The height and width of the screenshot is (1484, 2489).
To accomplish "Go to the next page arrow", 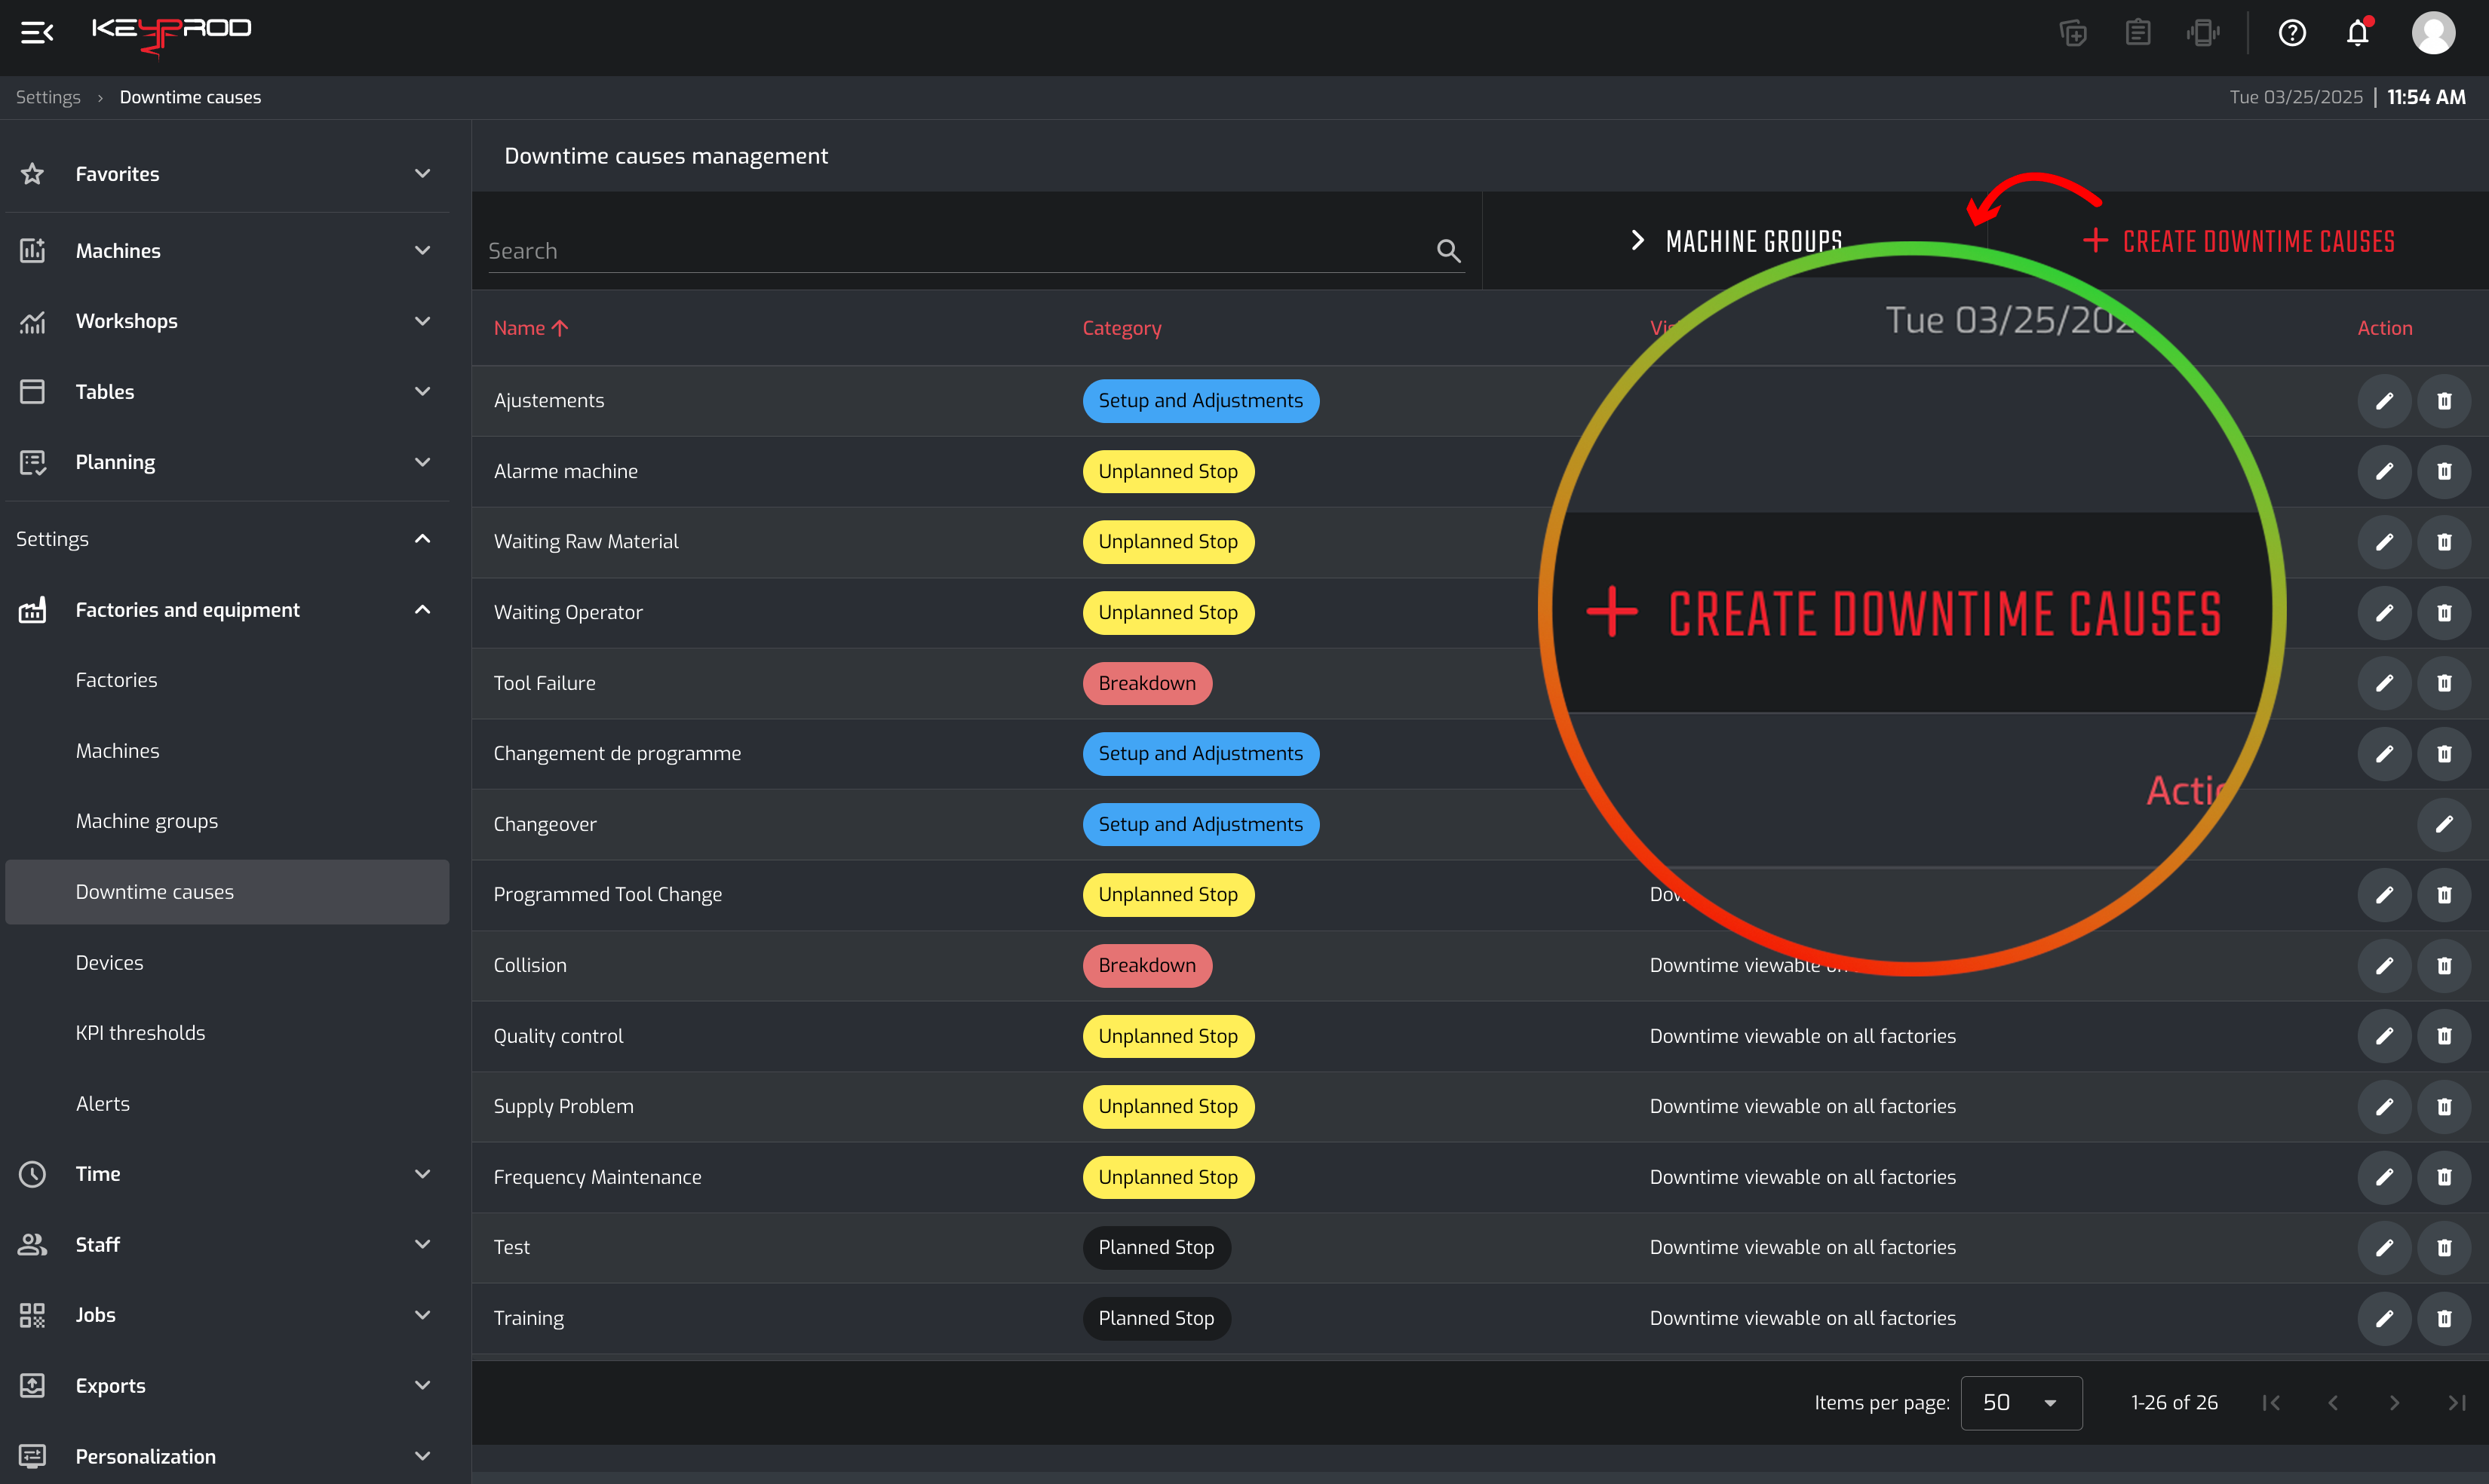I will click(x=2394, y=1403).
